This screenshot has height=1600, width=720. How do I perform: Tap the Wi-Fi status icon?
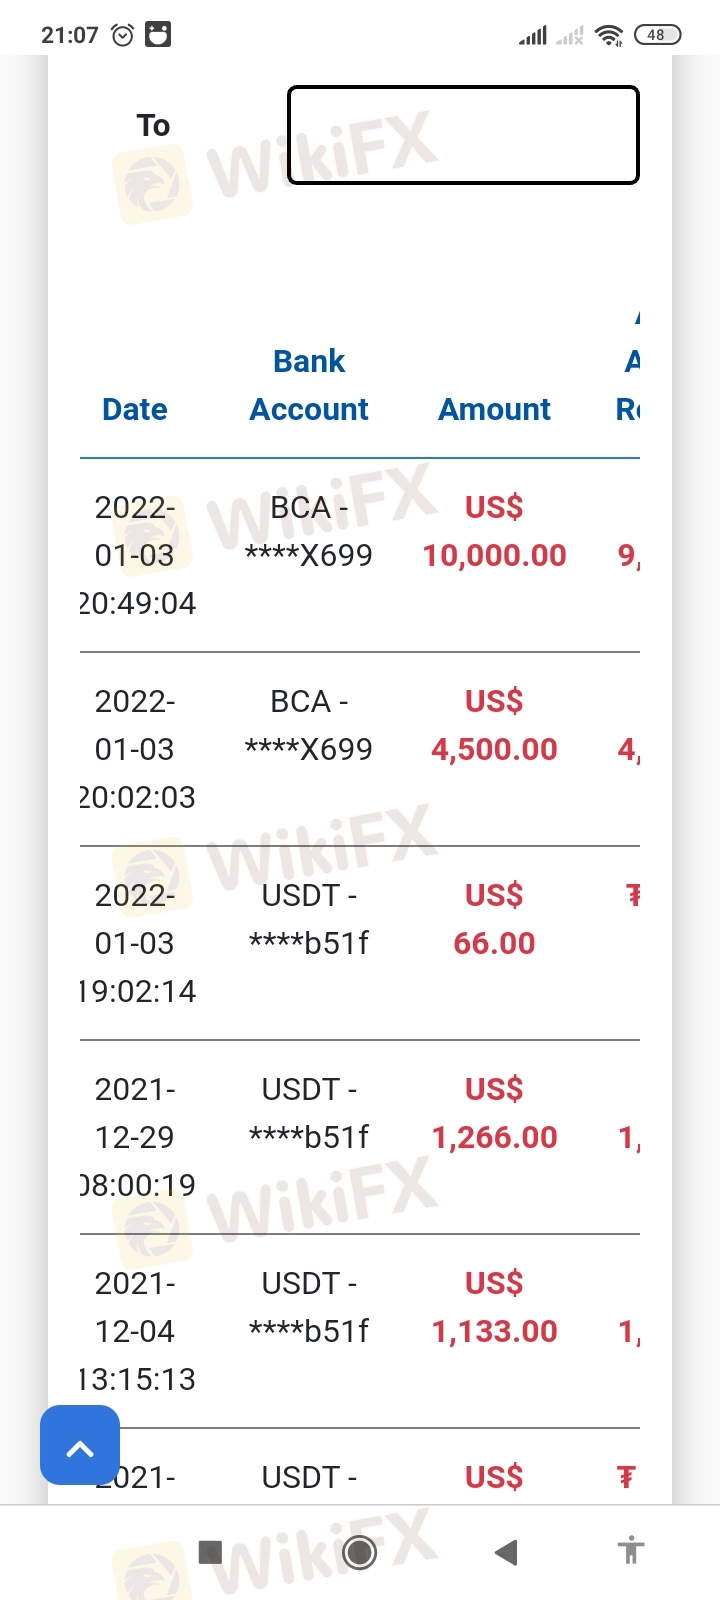coord(608,35)
